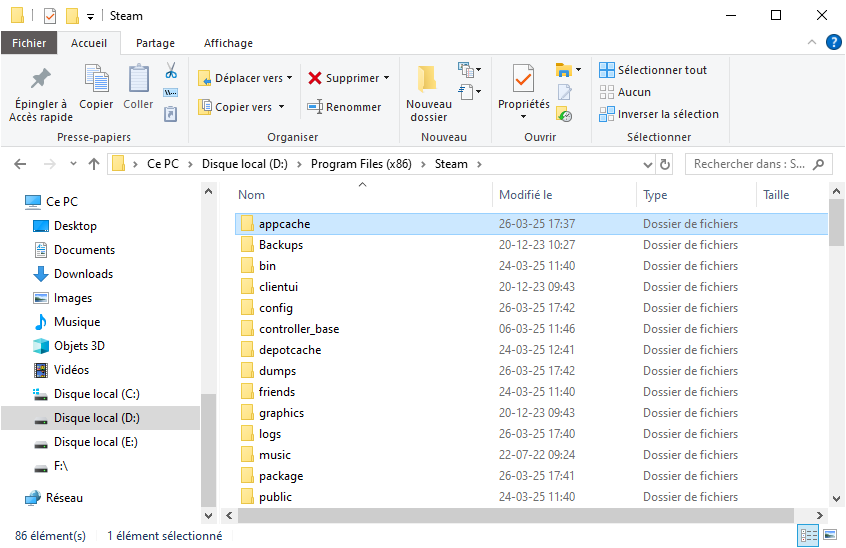Viewport: 846px width, 548px height.
Task: Go back with the left arrow
Action: [21, 164]
